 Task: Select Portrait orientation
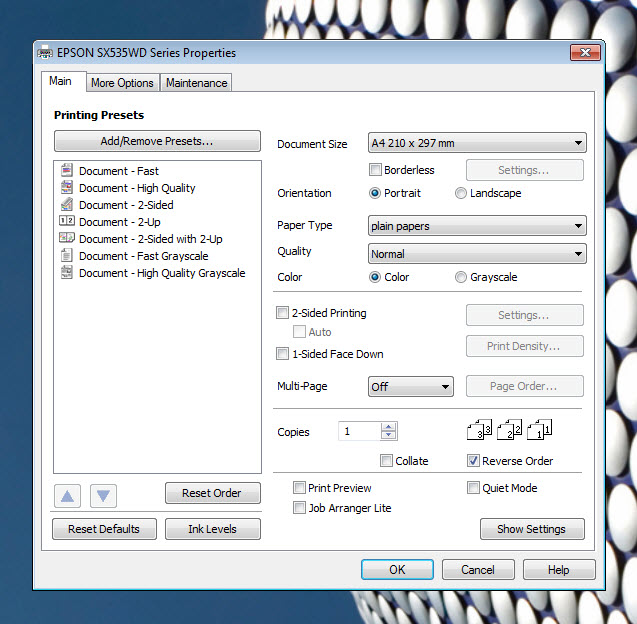click(375, 193)
